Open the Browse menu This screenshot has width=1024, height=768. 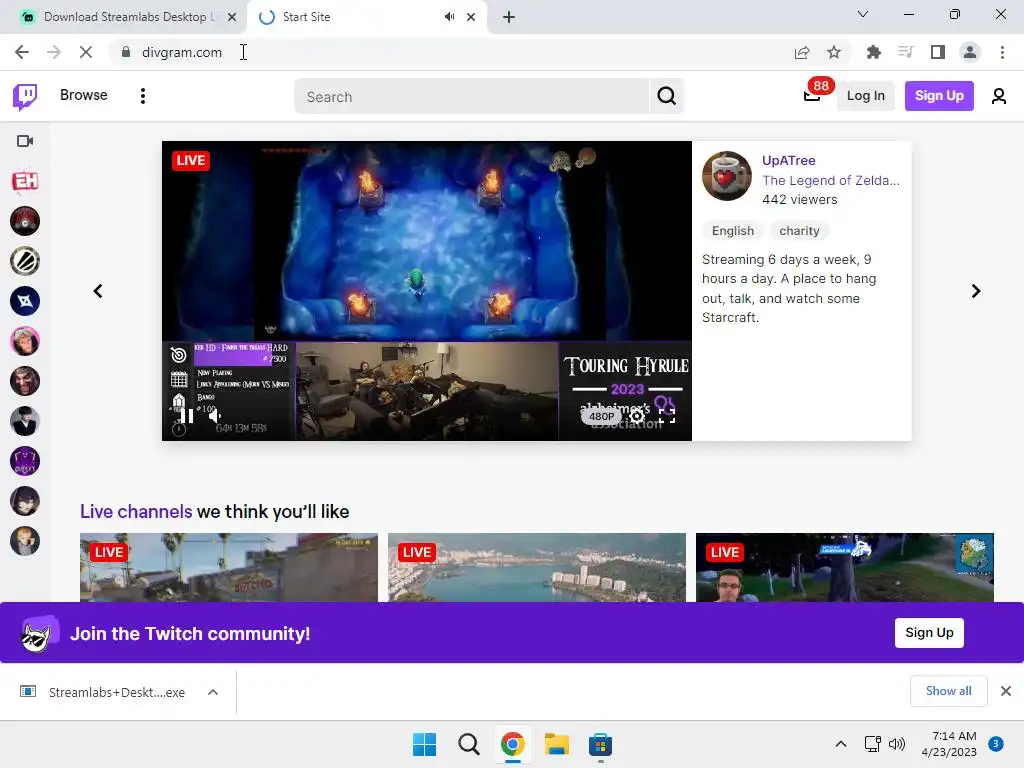pos(84,95)
